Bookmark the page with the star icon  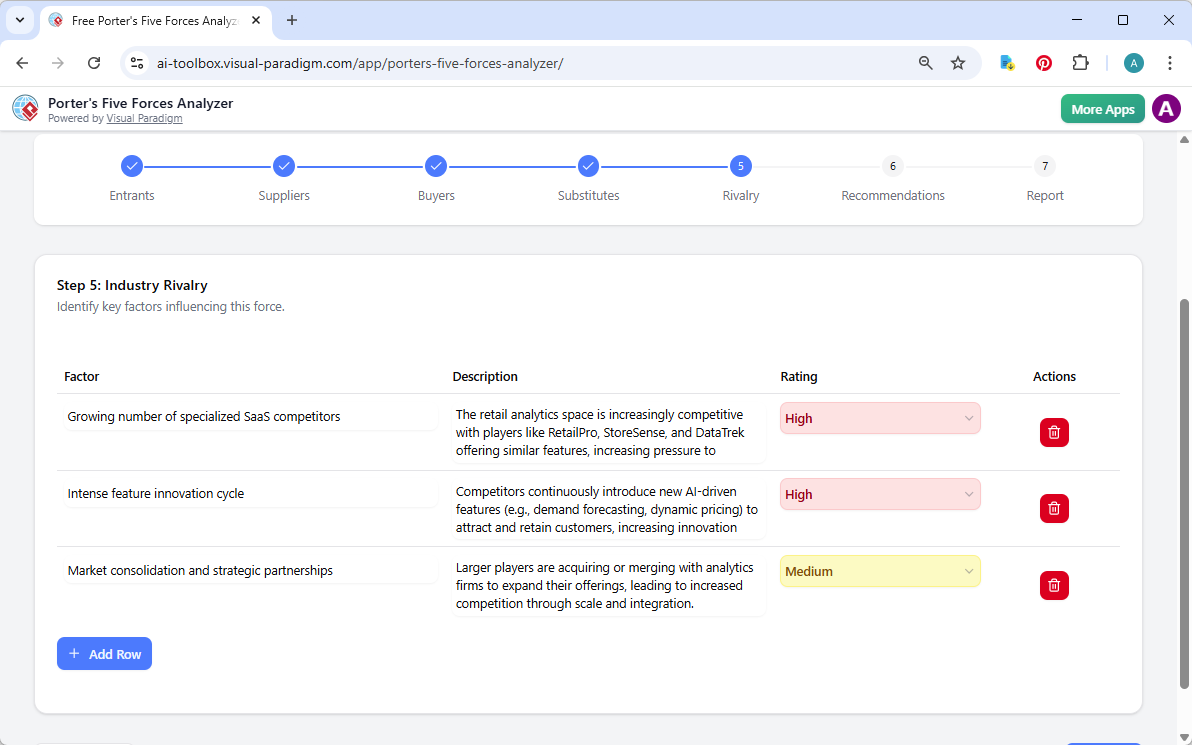point(958,62)
